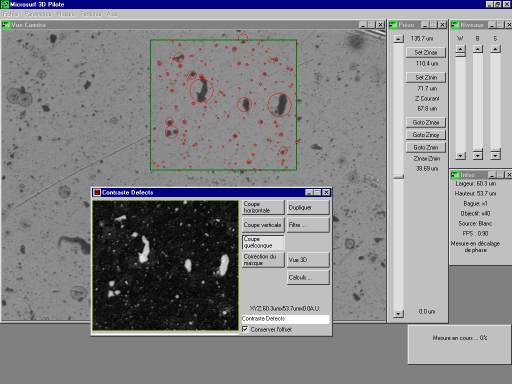Click the B level down arrow
Viewport: 512px width, 384px height.
point(478,156)
